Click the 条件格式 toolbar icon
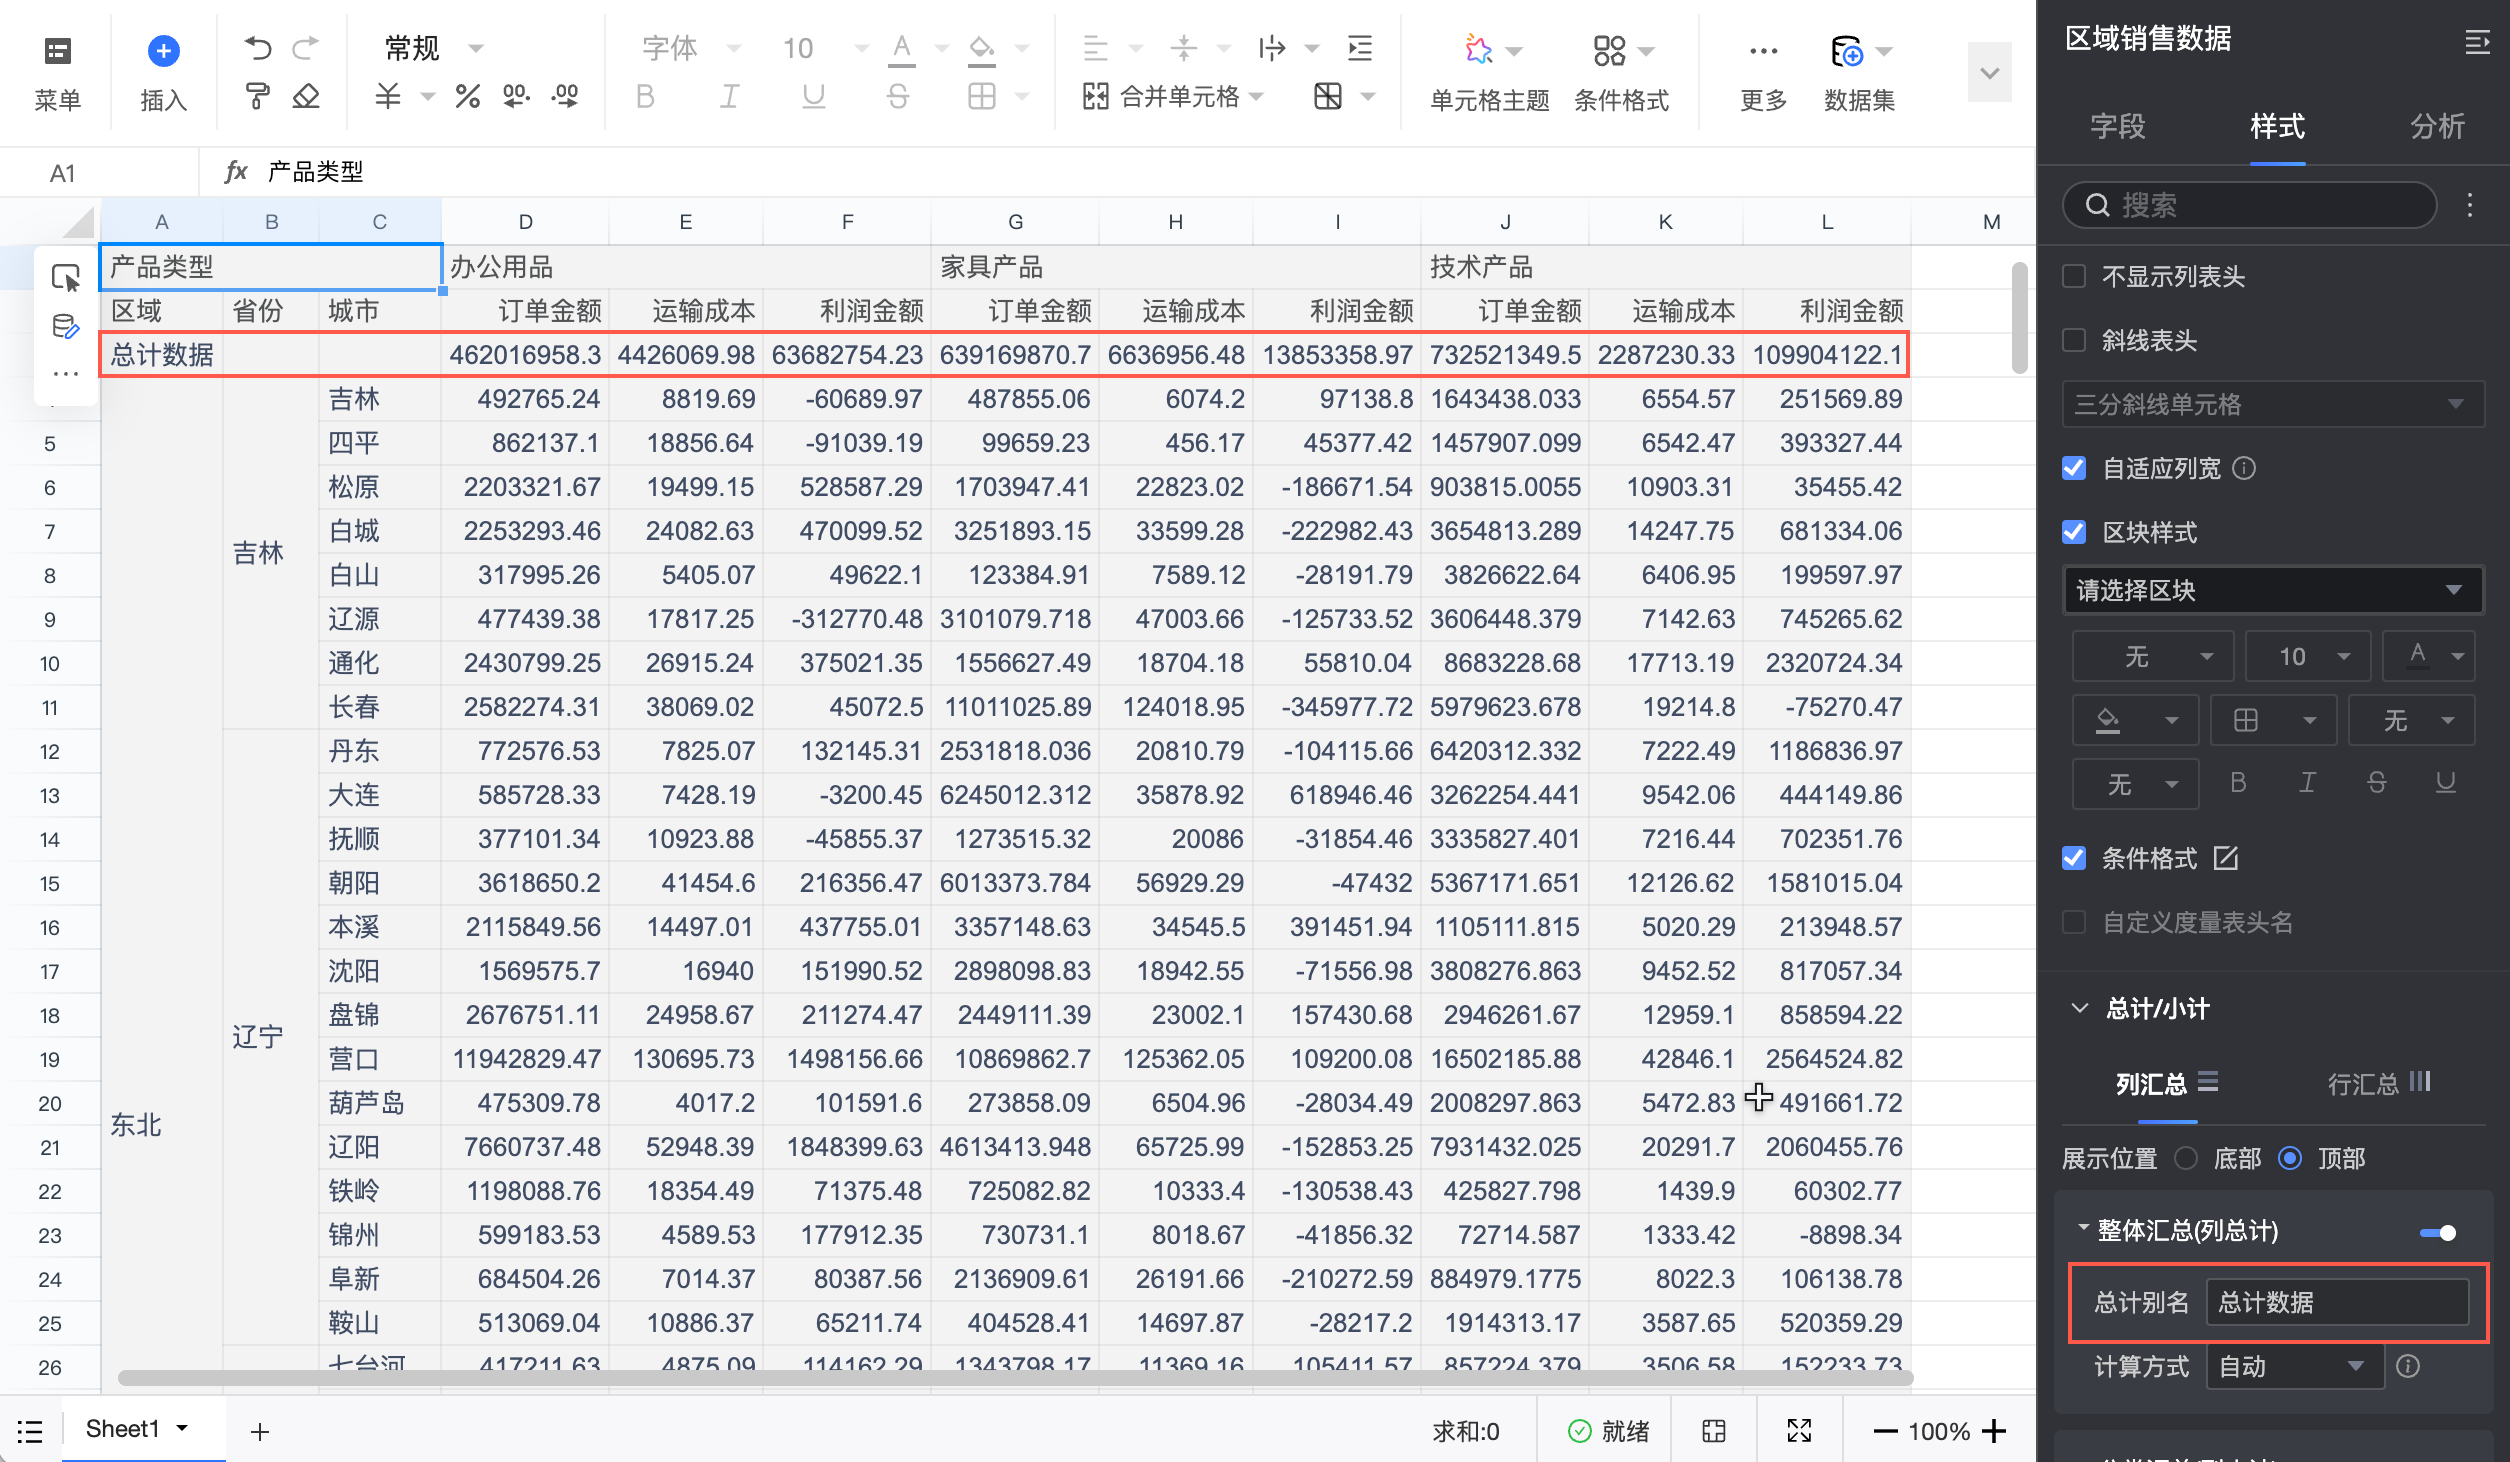The image size is (2510, 1462). [x=1608, y=49]
